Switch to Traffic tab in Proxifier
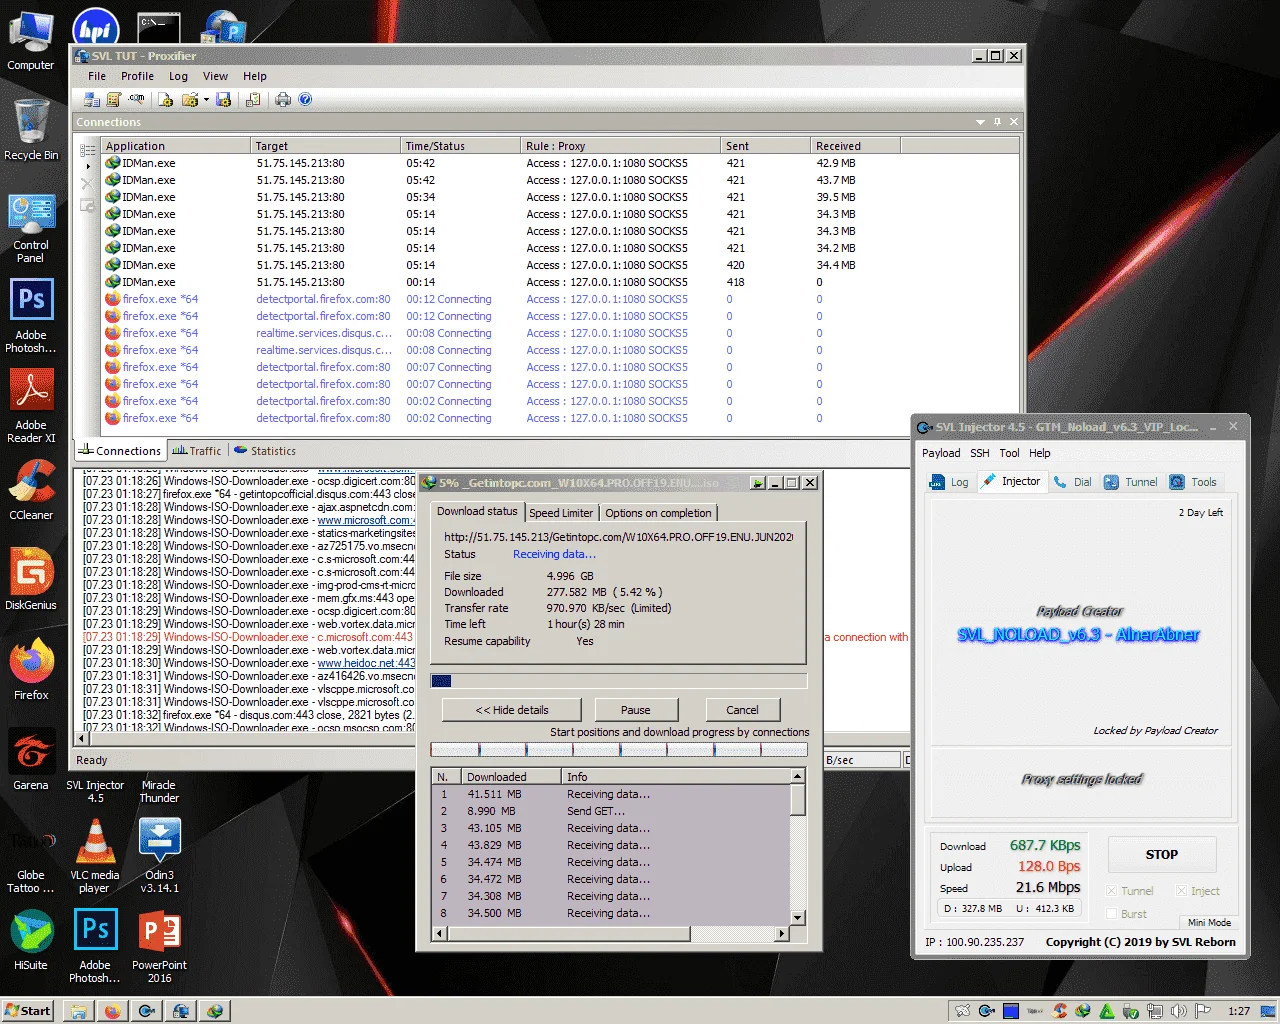This screenshot has height=1024, width=1280. pos(197,451)
